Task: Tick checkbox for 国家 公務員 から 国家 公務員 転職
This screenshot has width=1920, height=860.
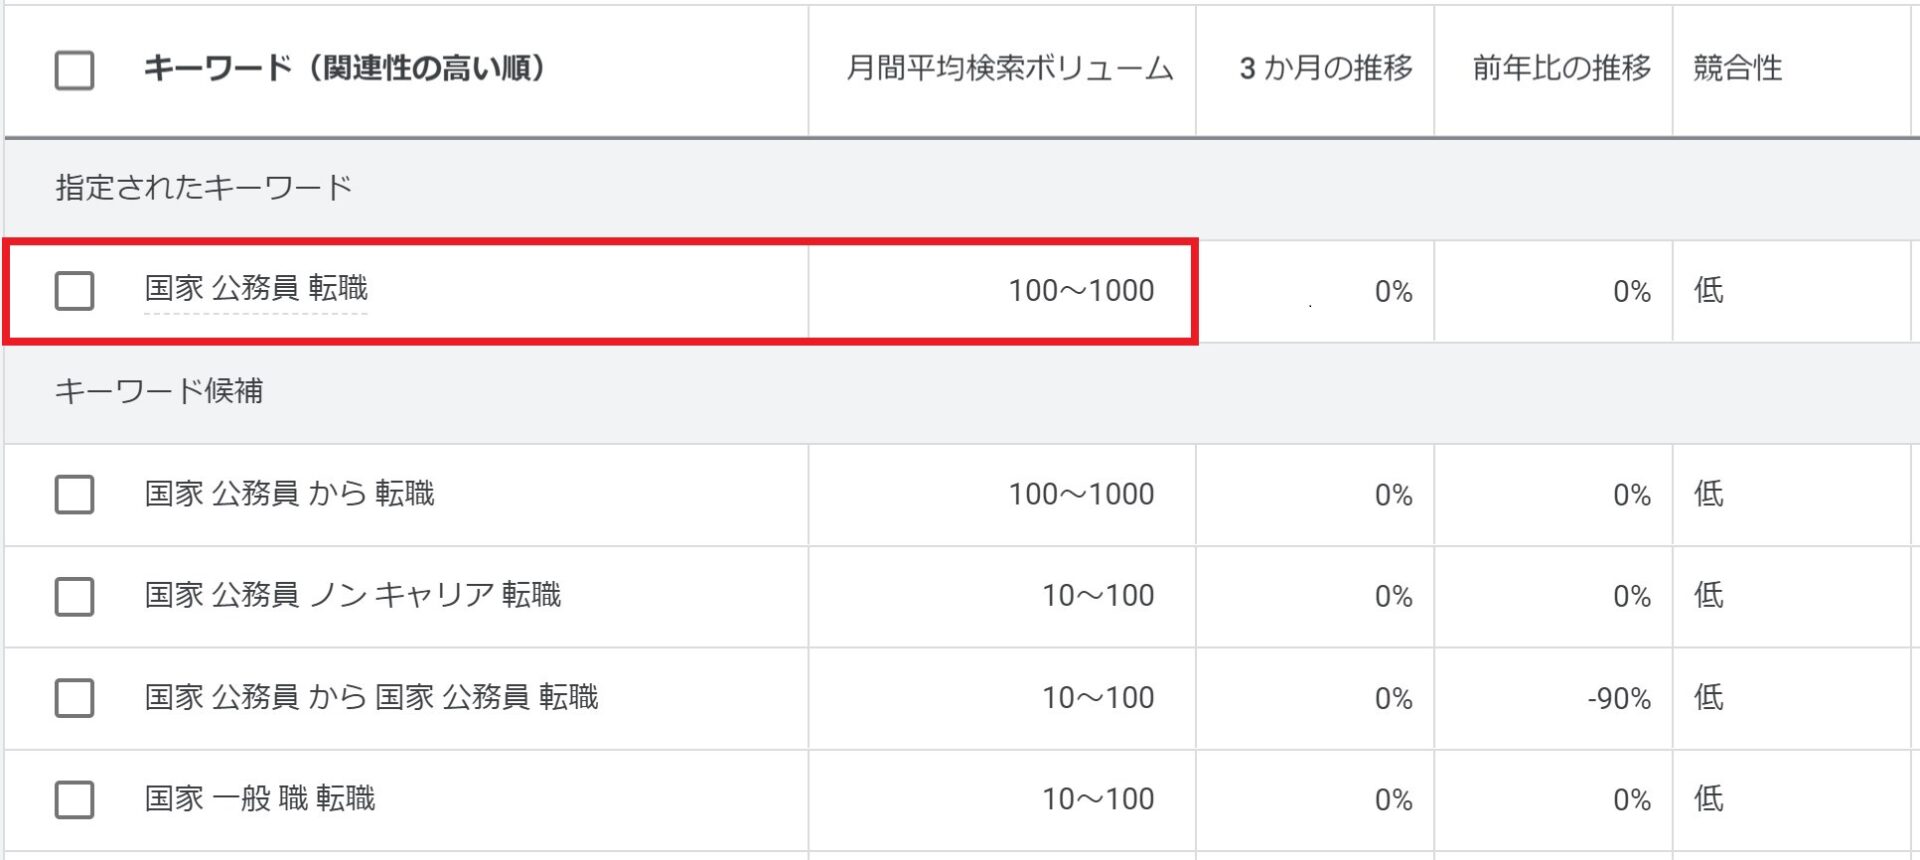Action: (74, 698)
